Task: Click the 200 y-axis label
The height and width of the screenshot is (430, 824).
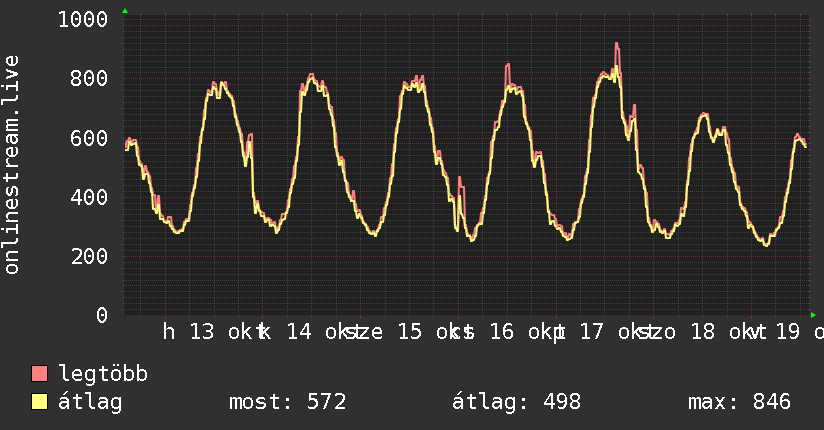Action: (89, 257)
